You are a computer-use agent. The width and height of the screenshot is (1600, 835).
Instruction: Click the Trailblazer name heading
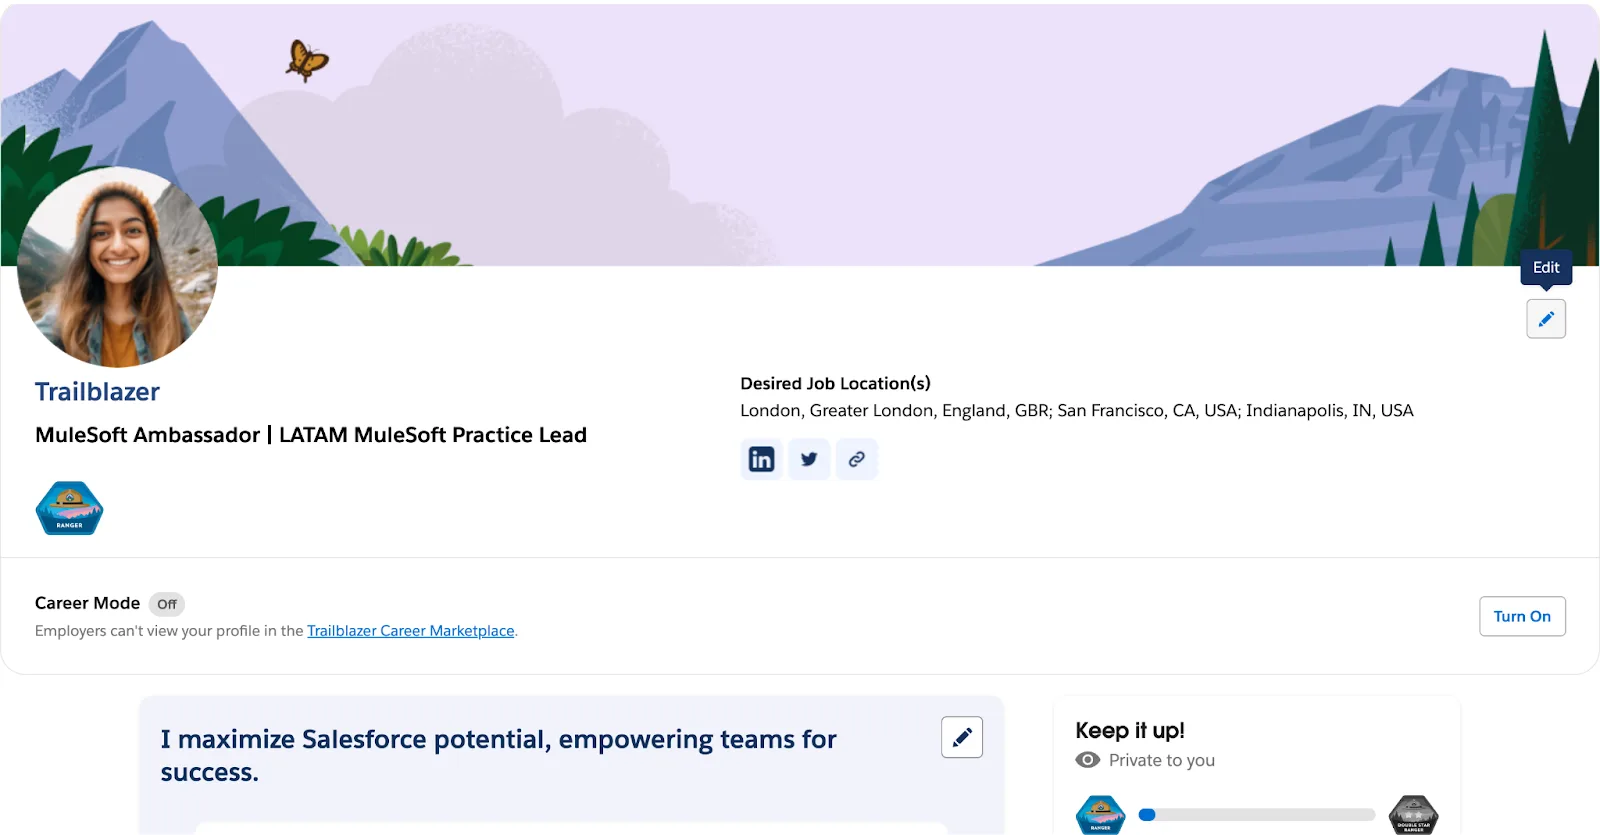[97, 392]
